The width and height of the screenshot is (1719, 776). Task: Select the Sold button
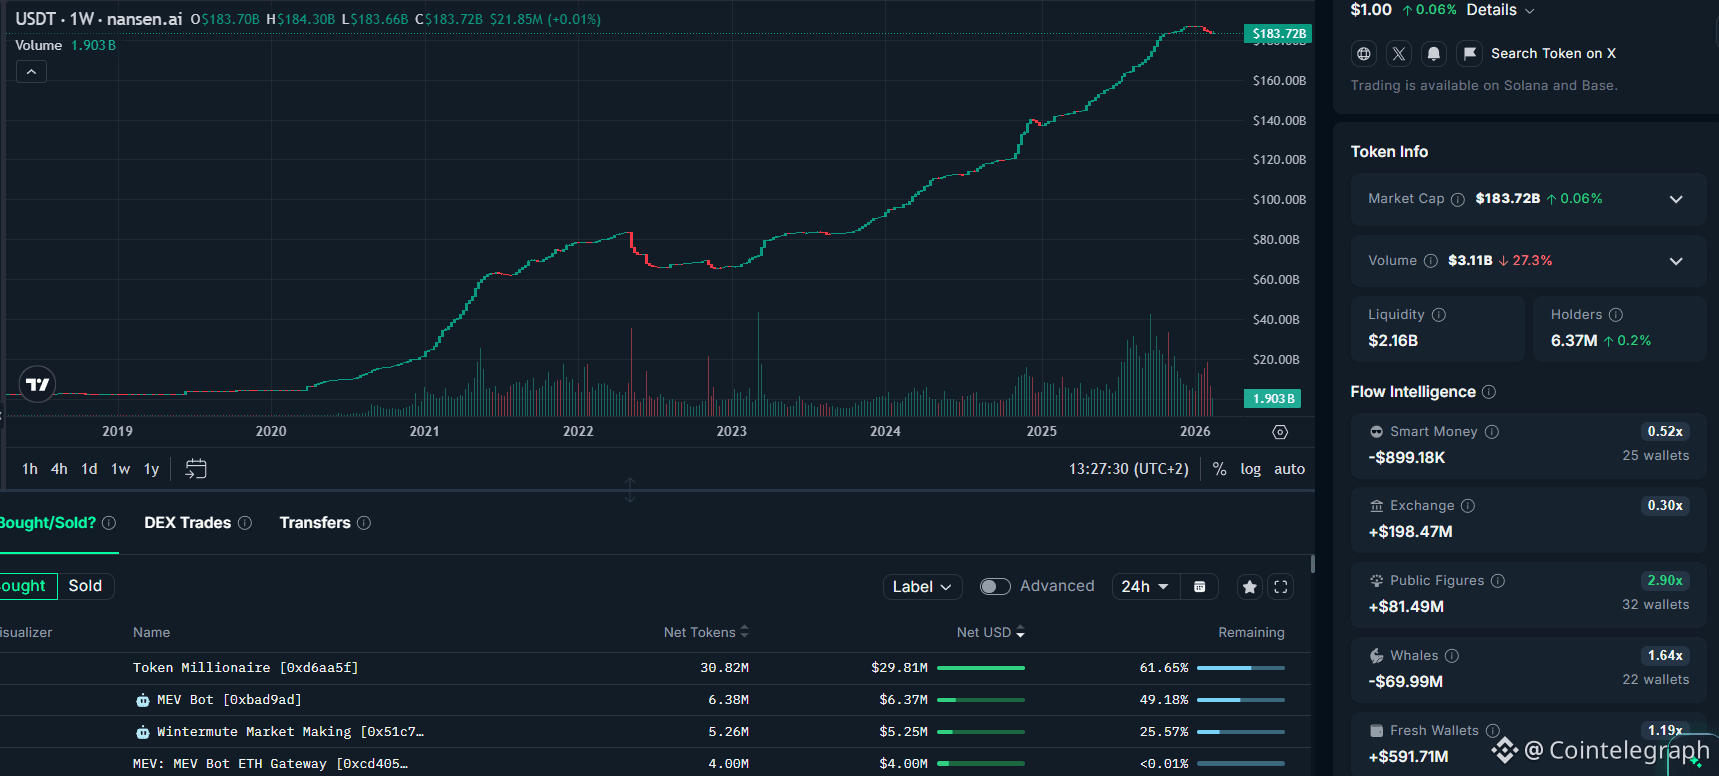[x=85, y=586]
